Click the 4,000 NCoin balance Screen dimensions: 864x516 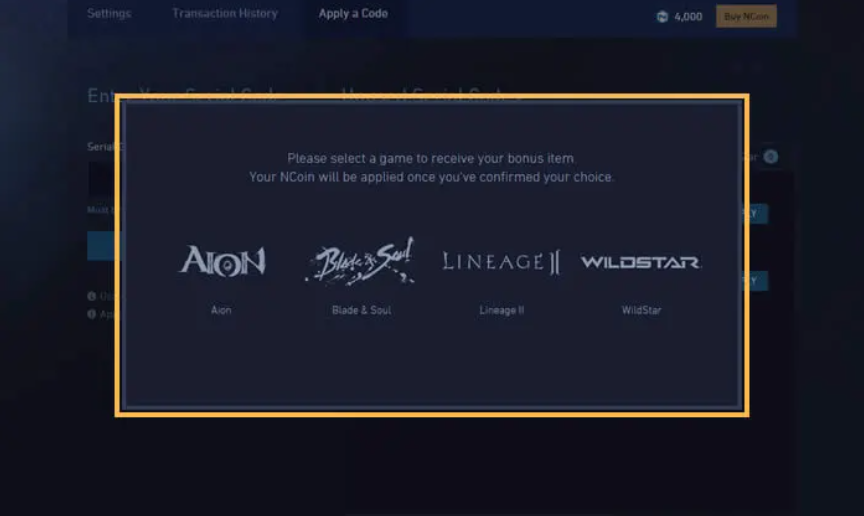coord(688,17)
